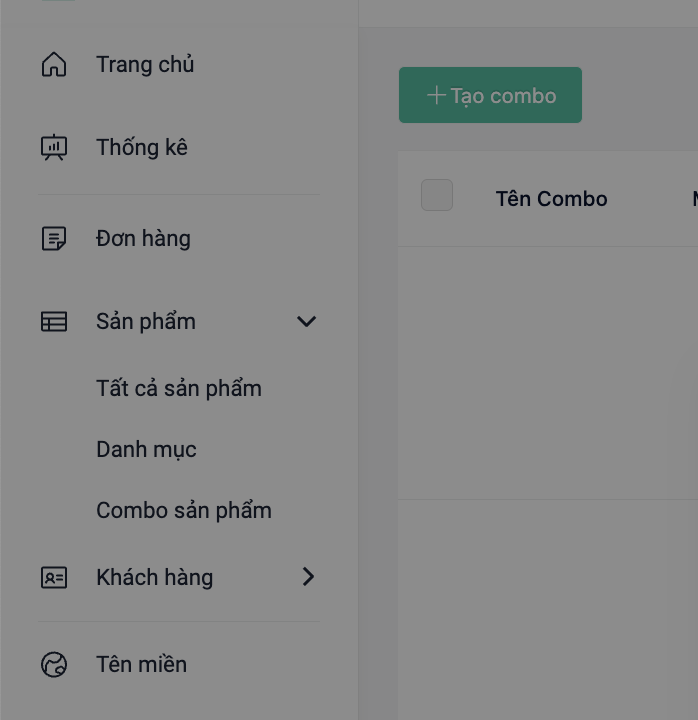
Task: Click the table icon beside Sản phẩm
Action: [x=54, y=322]
